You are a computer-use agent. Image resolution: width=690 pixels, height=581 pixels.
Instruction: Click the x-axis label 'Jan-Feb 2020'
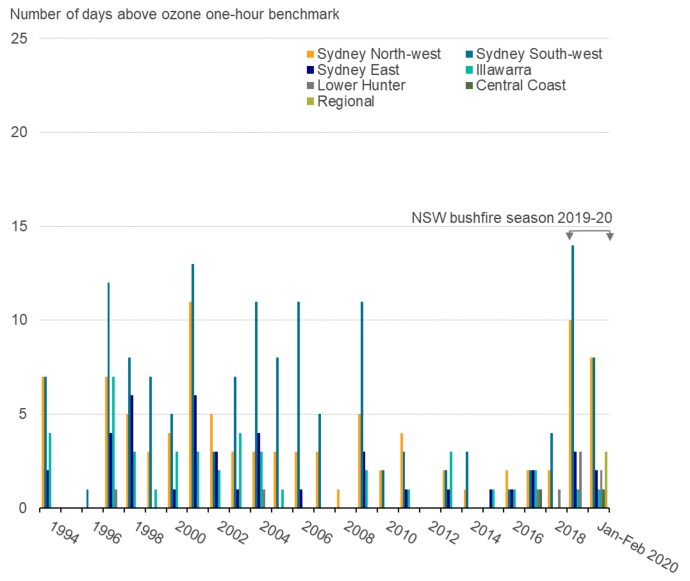coord(637,548)
